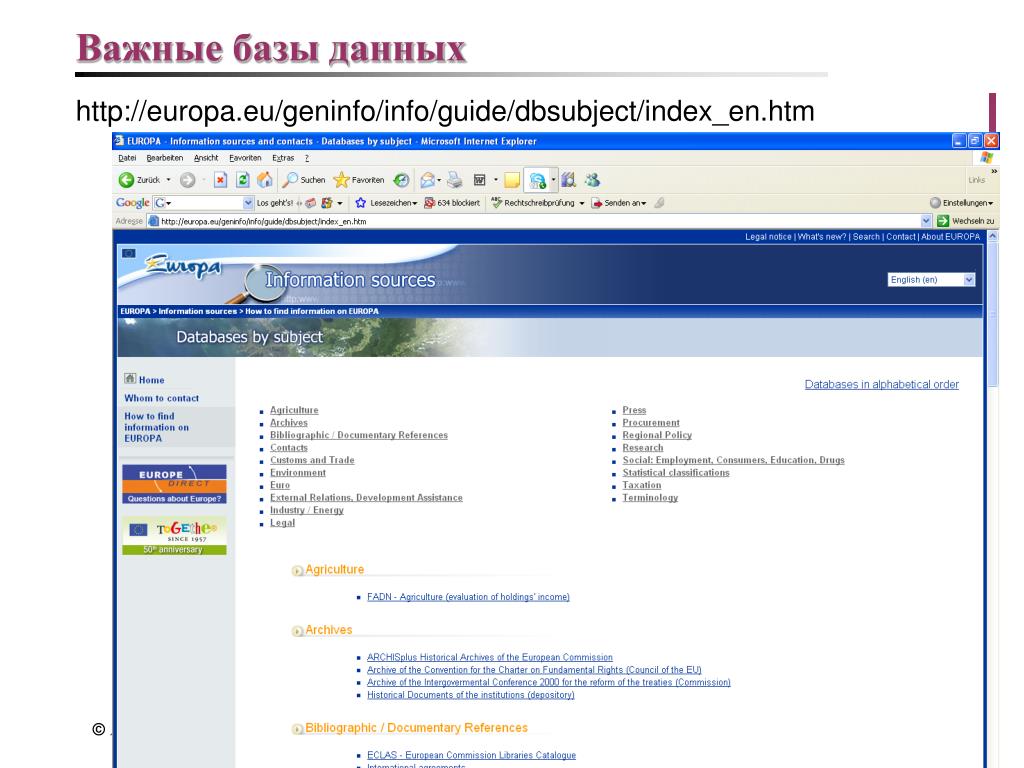Image resolution: width=1024 pixels, height=768 pixels.
Task: Expand the Links toolbar chevron
Action: tap(994, 172)
